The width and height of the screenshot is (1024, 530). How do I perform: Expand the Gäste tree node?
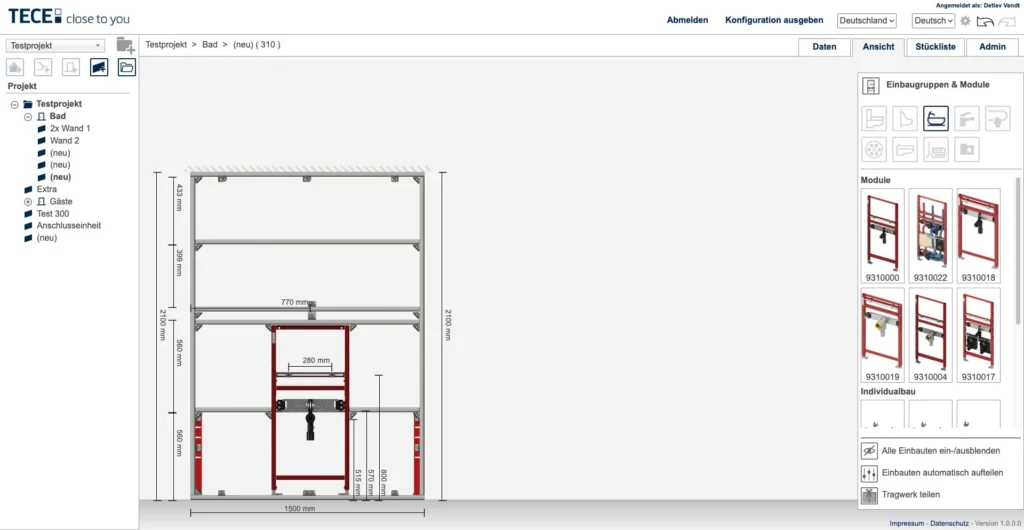(x=28, y=201)
